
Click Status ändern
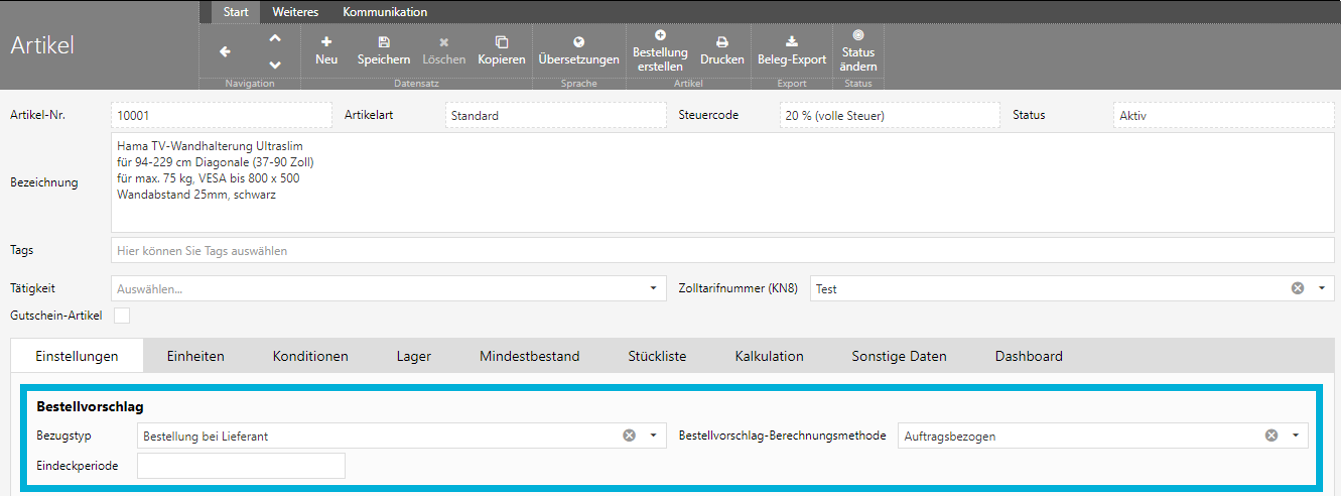[858, 51]
